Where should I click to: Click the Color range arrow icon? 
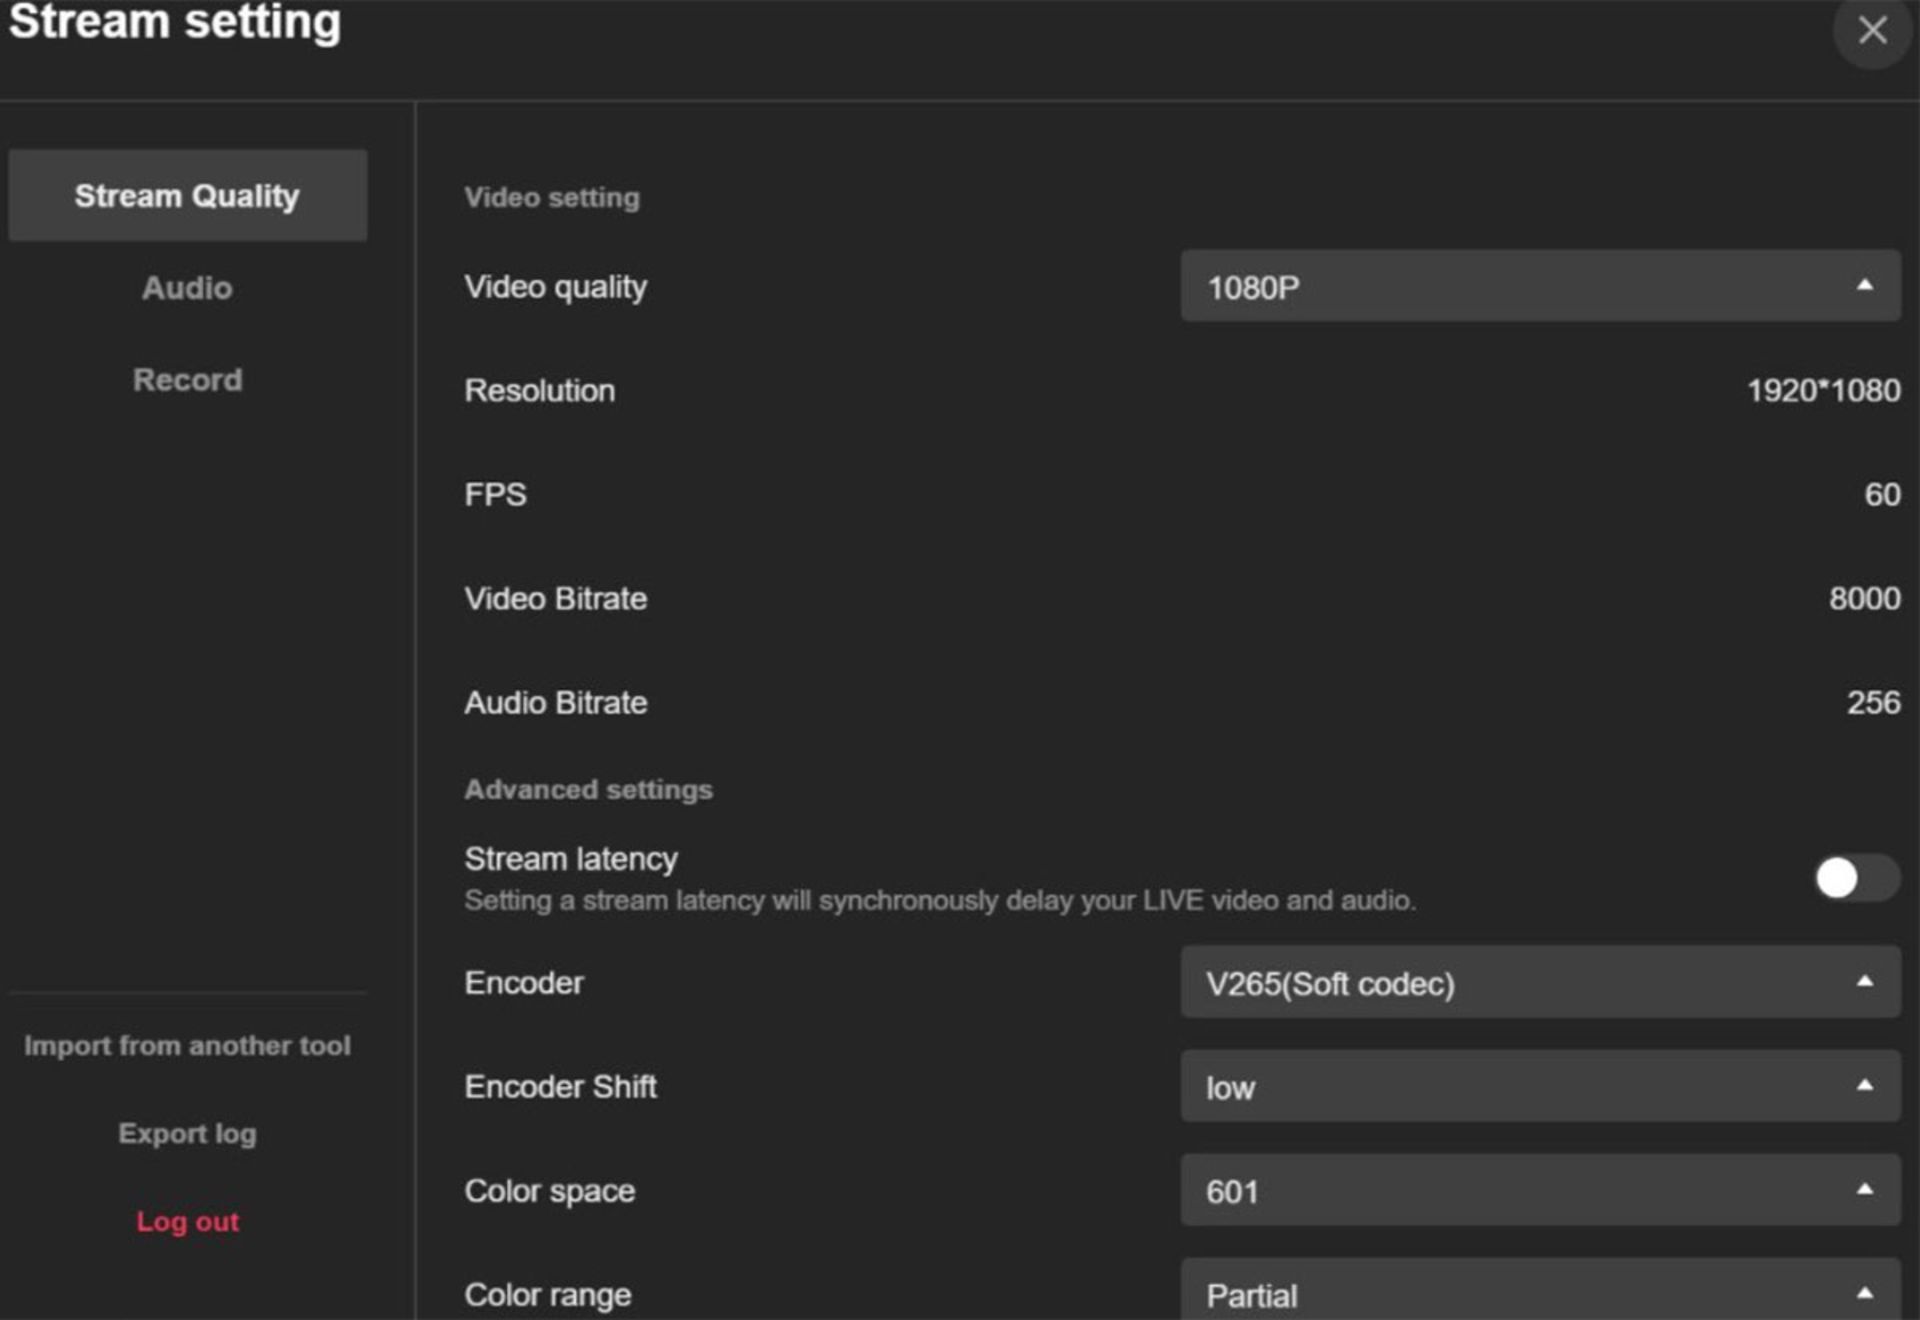pyautogui.click(x=1864, y=1294)
